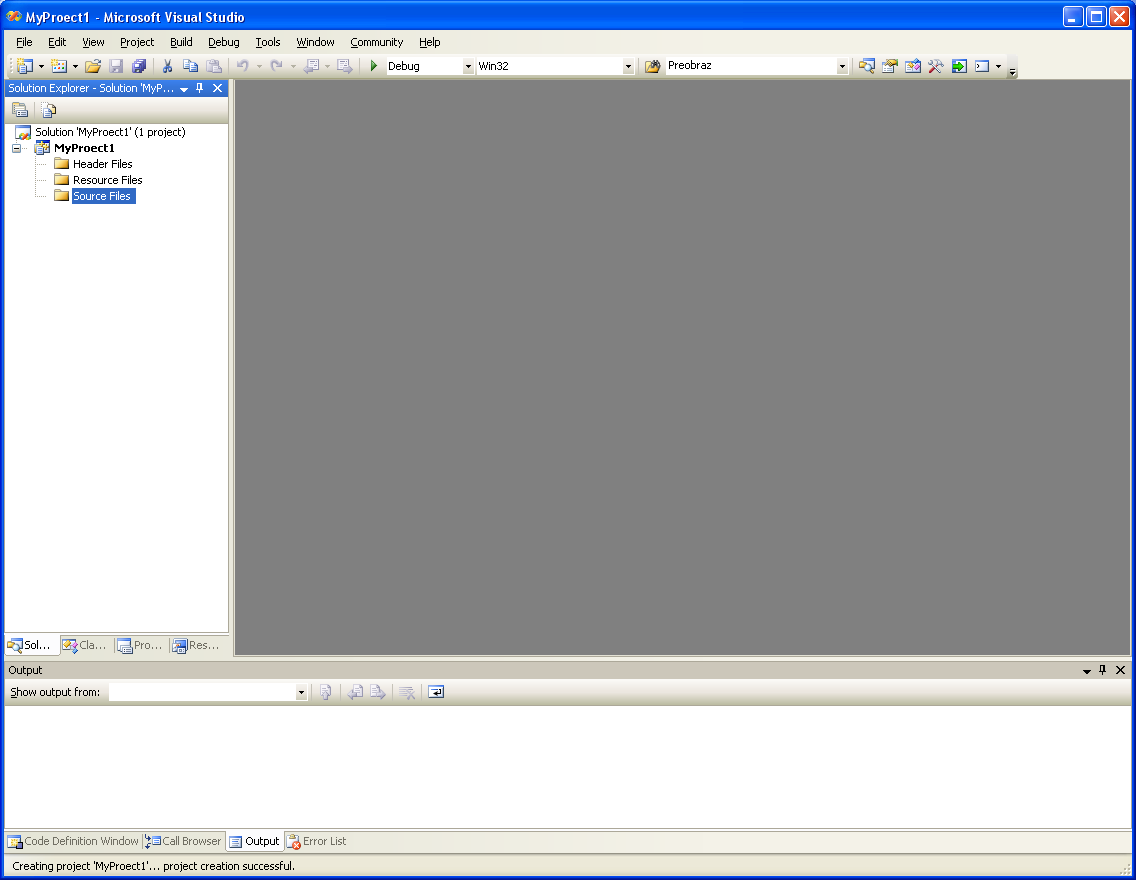Click the Undo arrow icon
1136x880 pixels.
tap(243, 66)
